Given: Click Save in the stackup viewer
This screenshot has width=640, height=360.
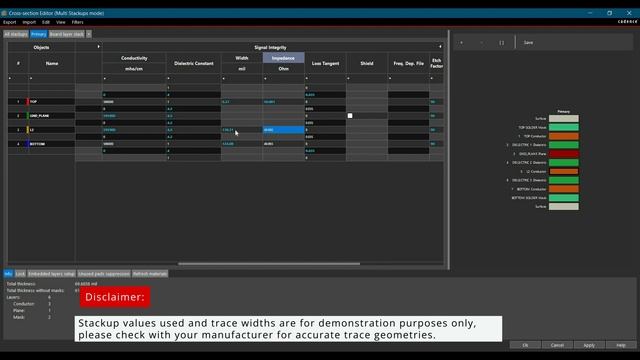Looking at the screenshot, I should coord(528,42).
